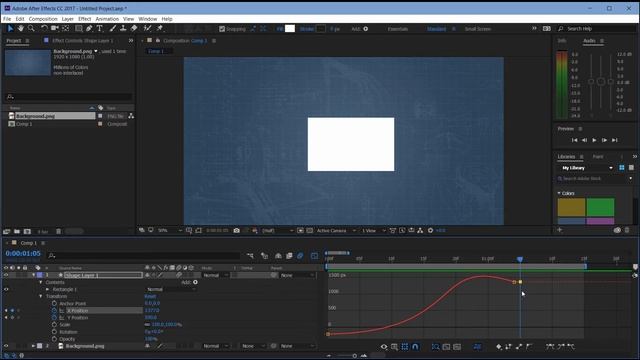Toggle the graph editor snap magnet icon

[x=415, y=347]
